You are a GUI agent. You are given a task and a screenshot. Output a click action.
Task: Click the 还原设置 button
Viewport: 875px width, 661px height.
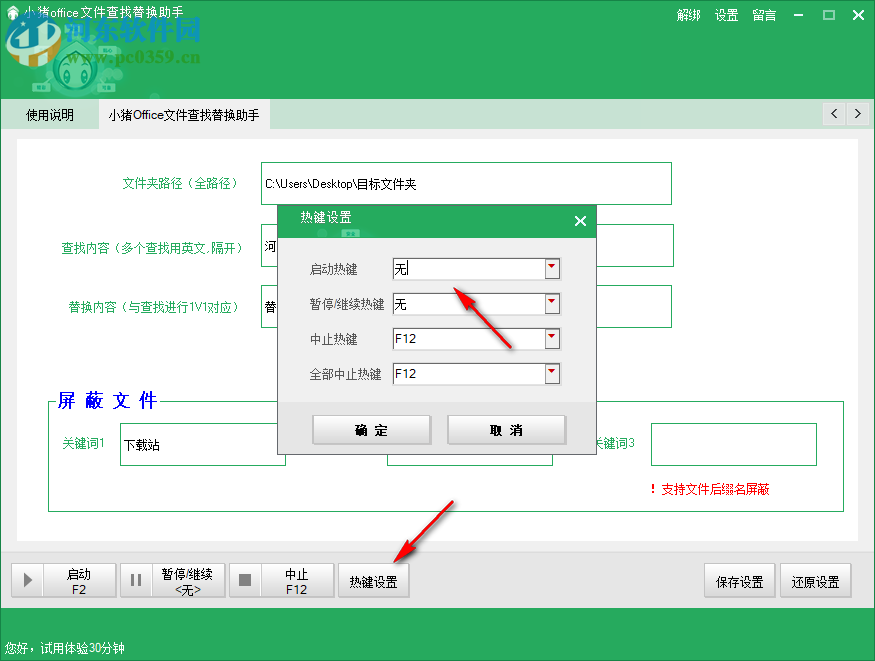(815, 580)
